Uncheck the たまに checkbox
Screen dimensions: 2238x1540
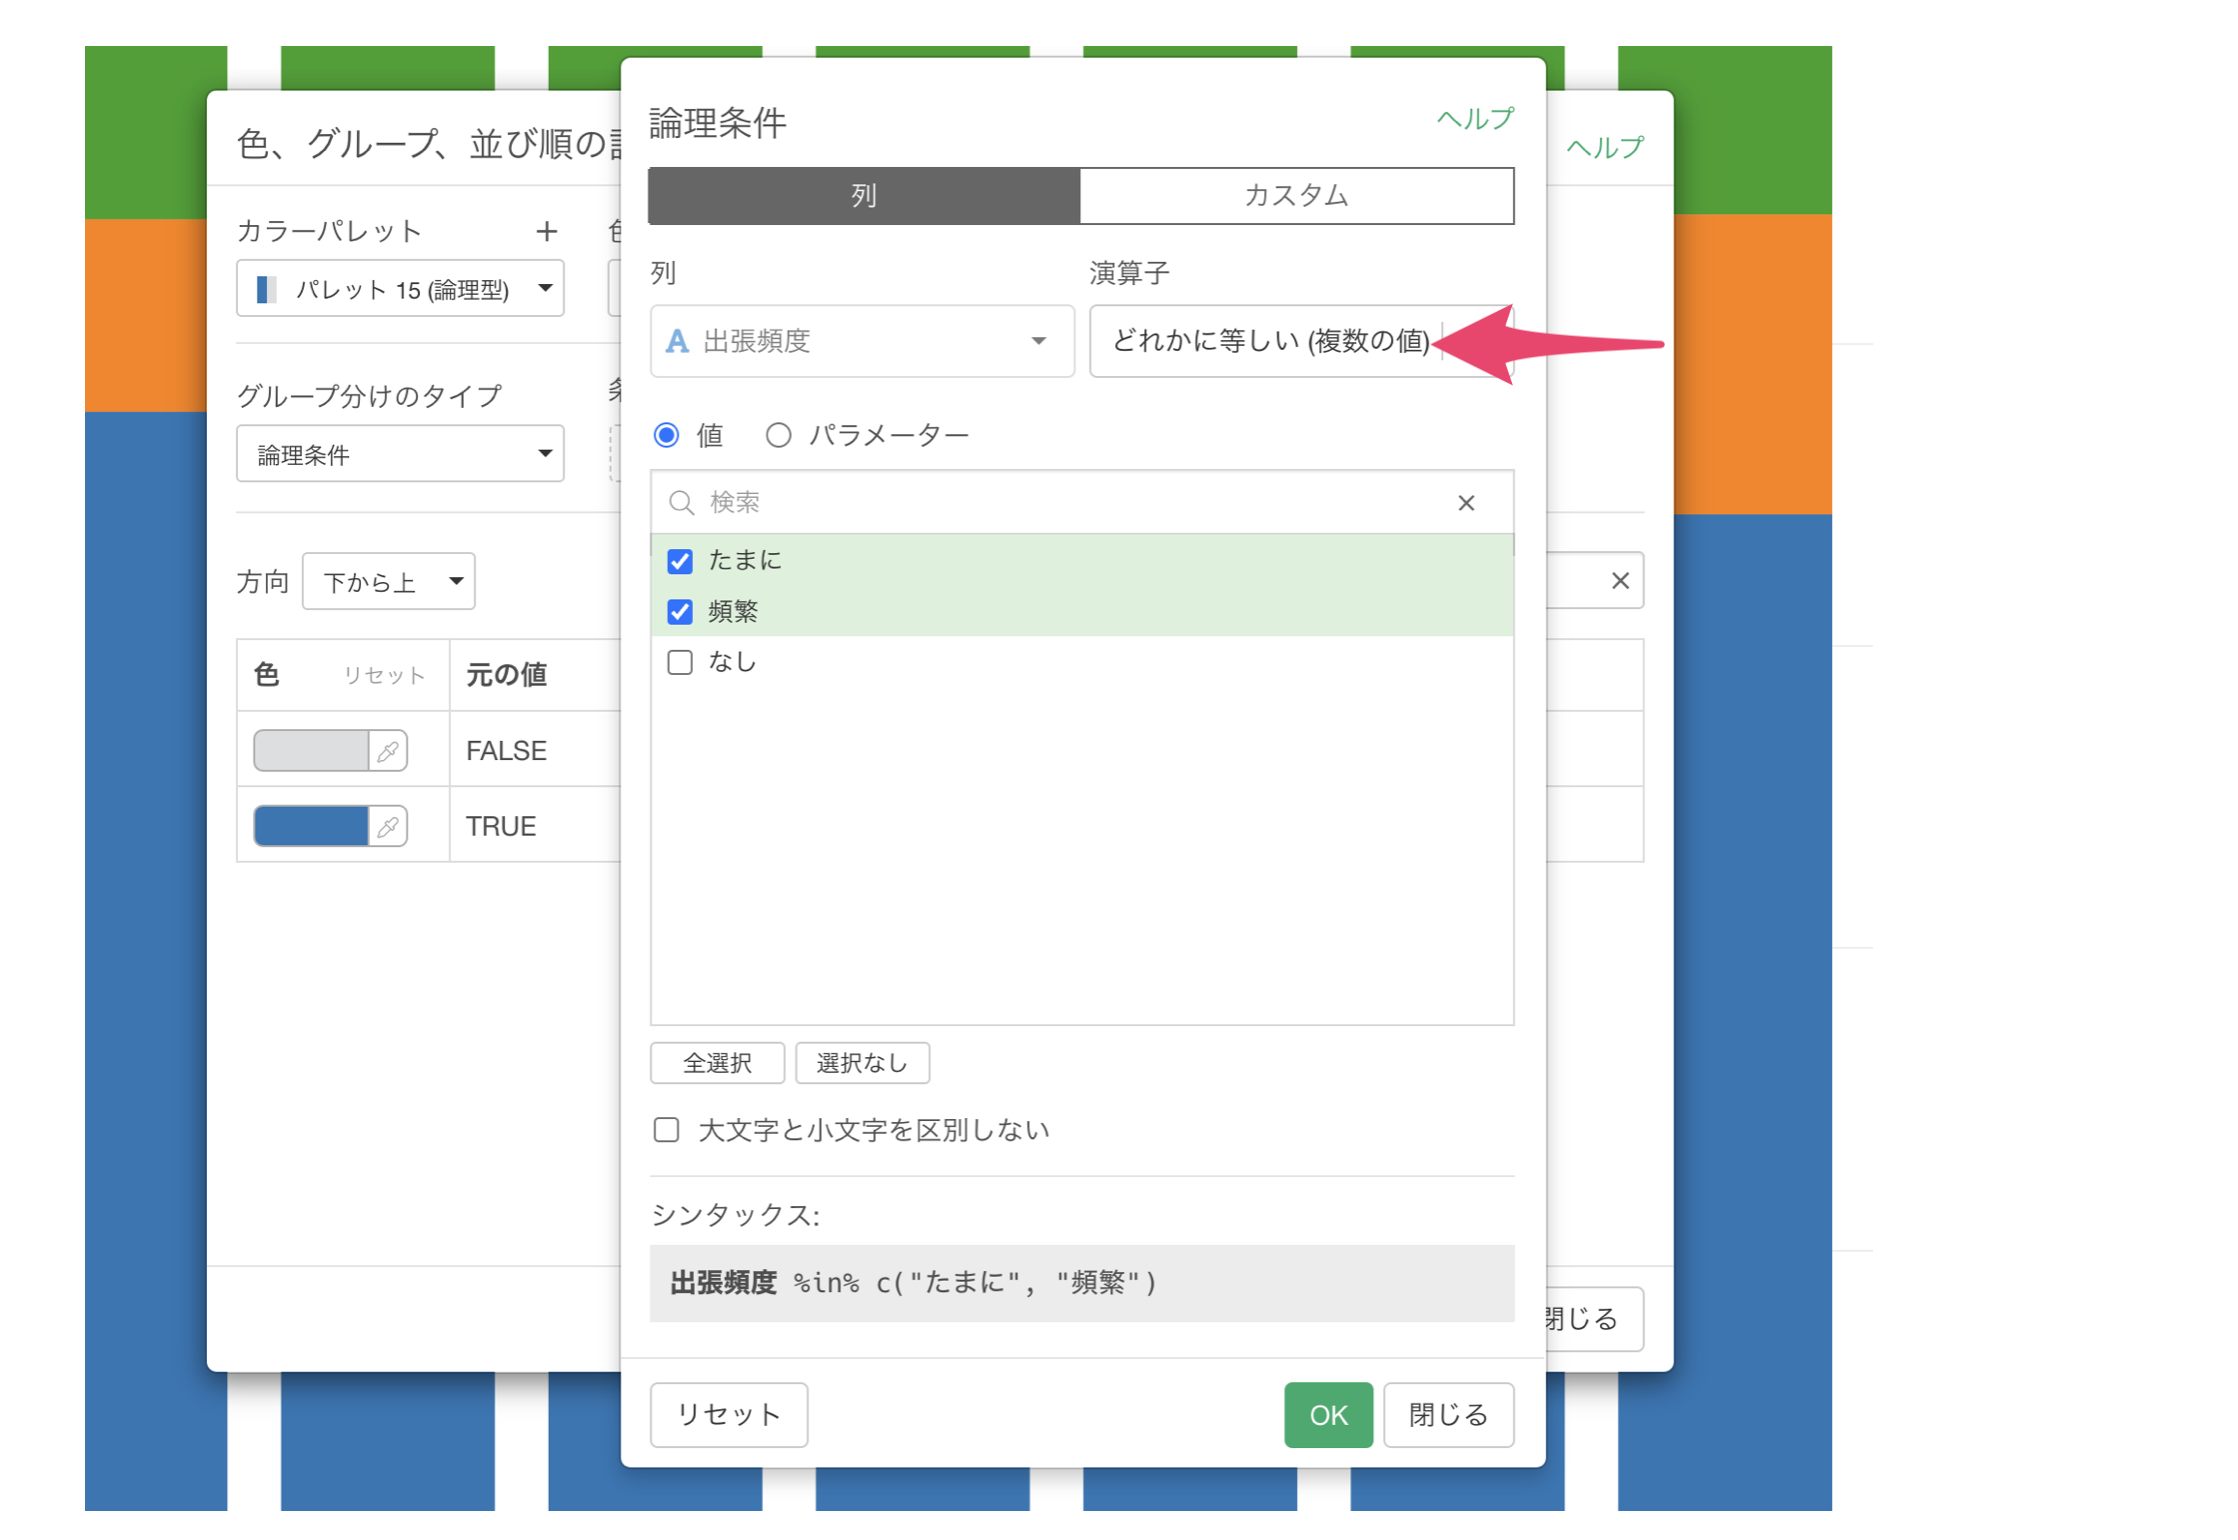coord(680,561)
